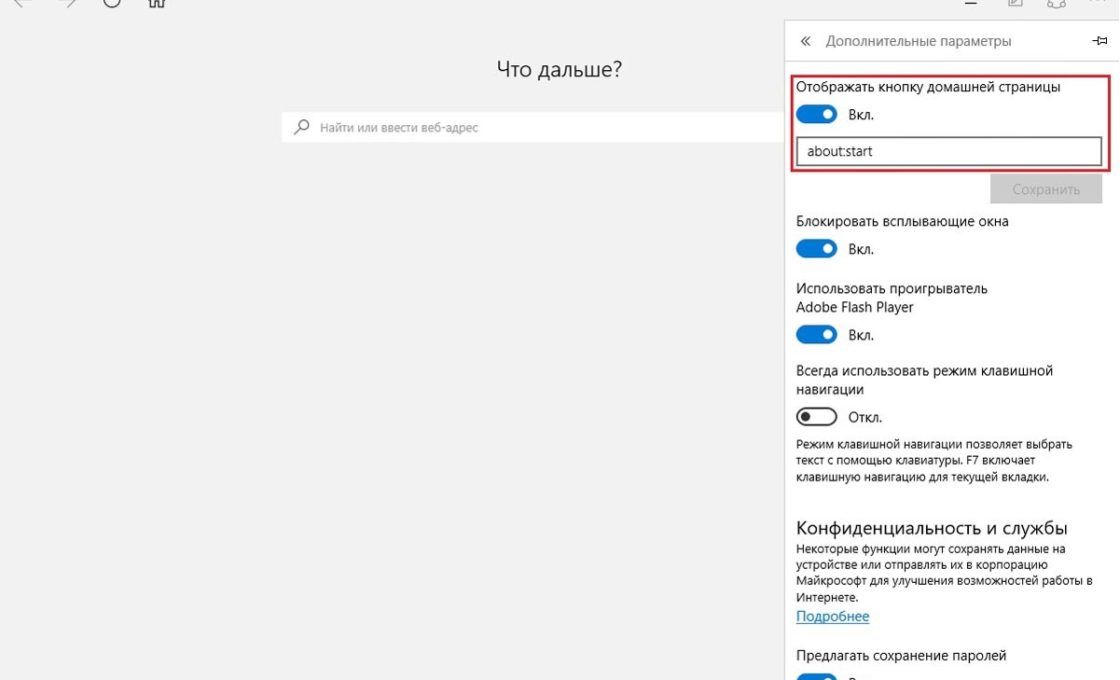Open the web note pen icon in toolbar
The width and height of the screenshot is (1120, 680).
coord(1015,3)
